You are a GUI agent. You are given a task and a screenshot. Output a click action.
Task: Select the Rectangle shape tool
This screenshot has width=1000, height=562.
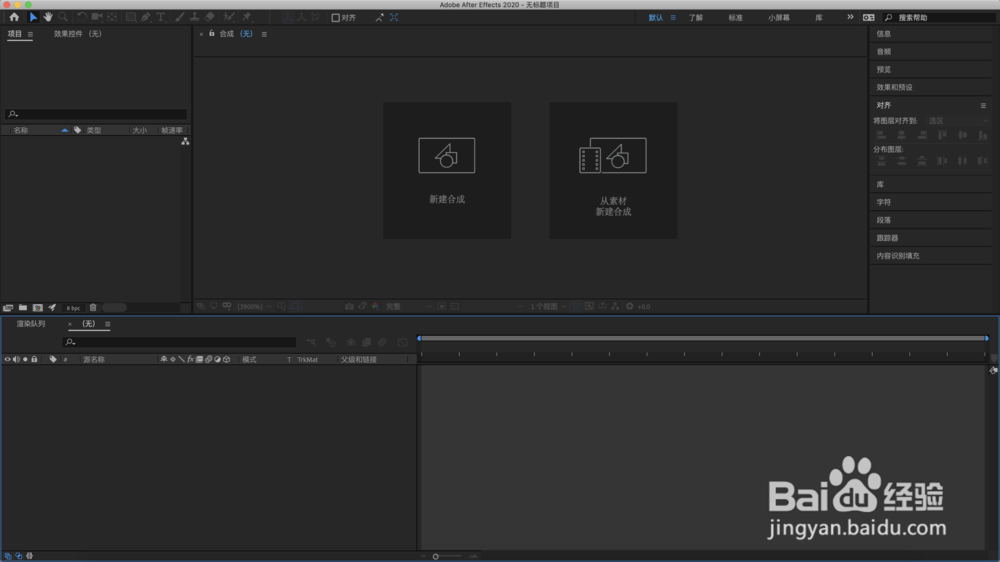pyautogui.click(x=131, y=17)
